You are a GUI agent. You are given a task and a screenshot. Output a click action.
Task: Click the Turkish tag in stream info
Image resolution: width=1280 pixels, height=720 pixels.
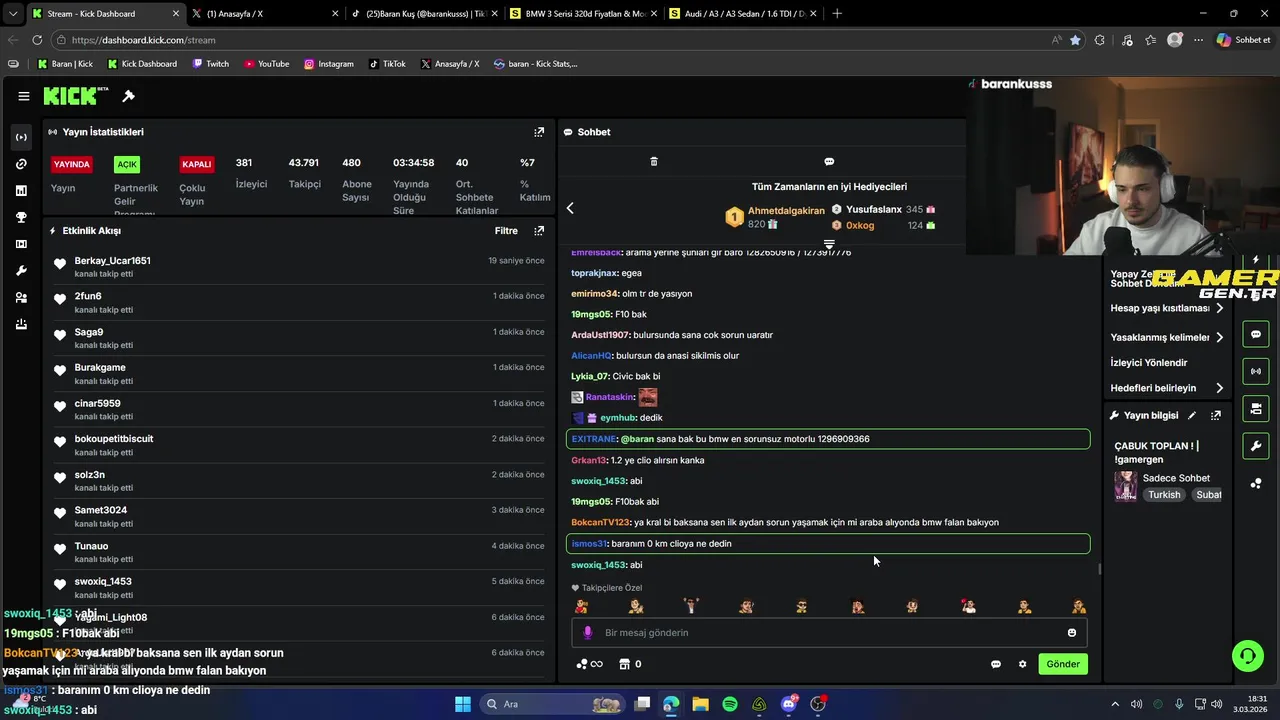coord(1164,495)
